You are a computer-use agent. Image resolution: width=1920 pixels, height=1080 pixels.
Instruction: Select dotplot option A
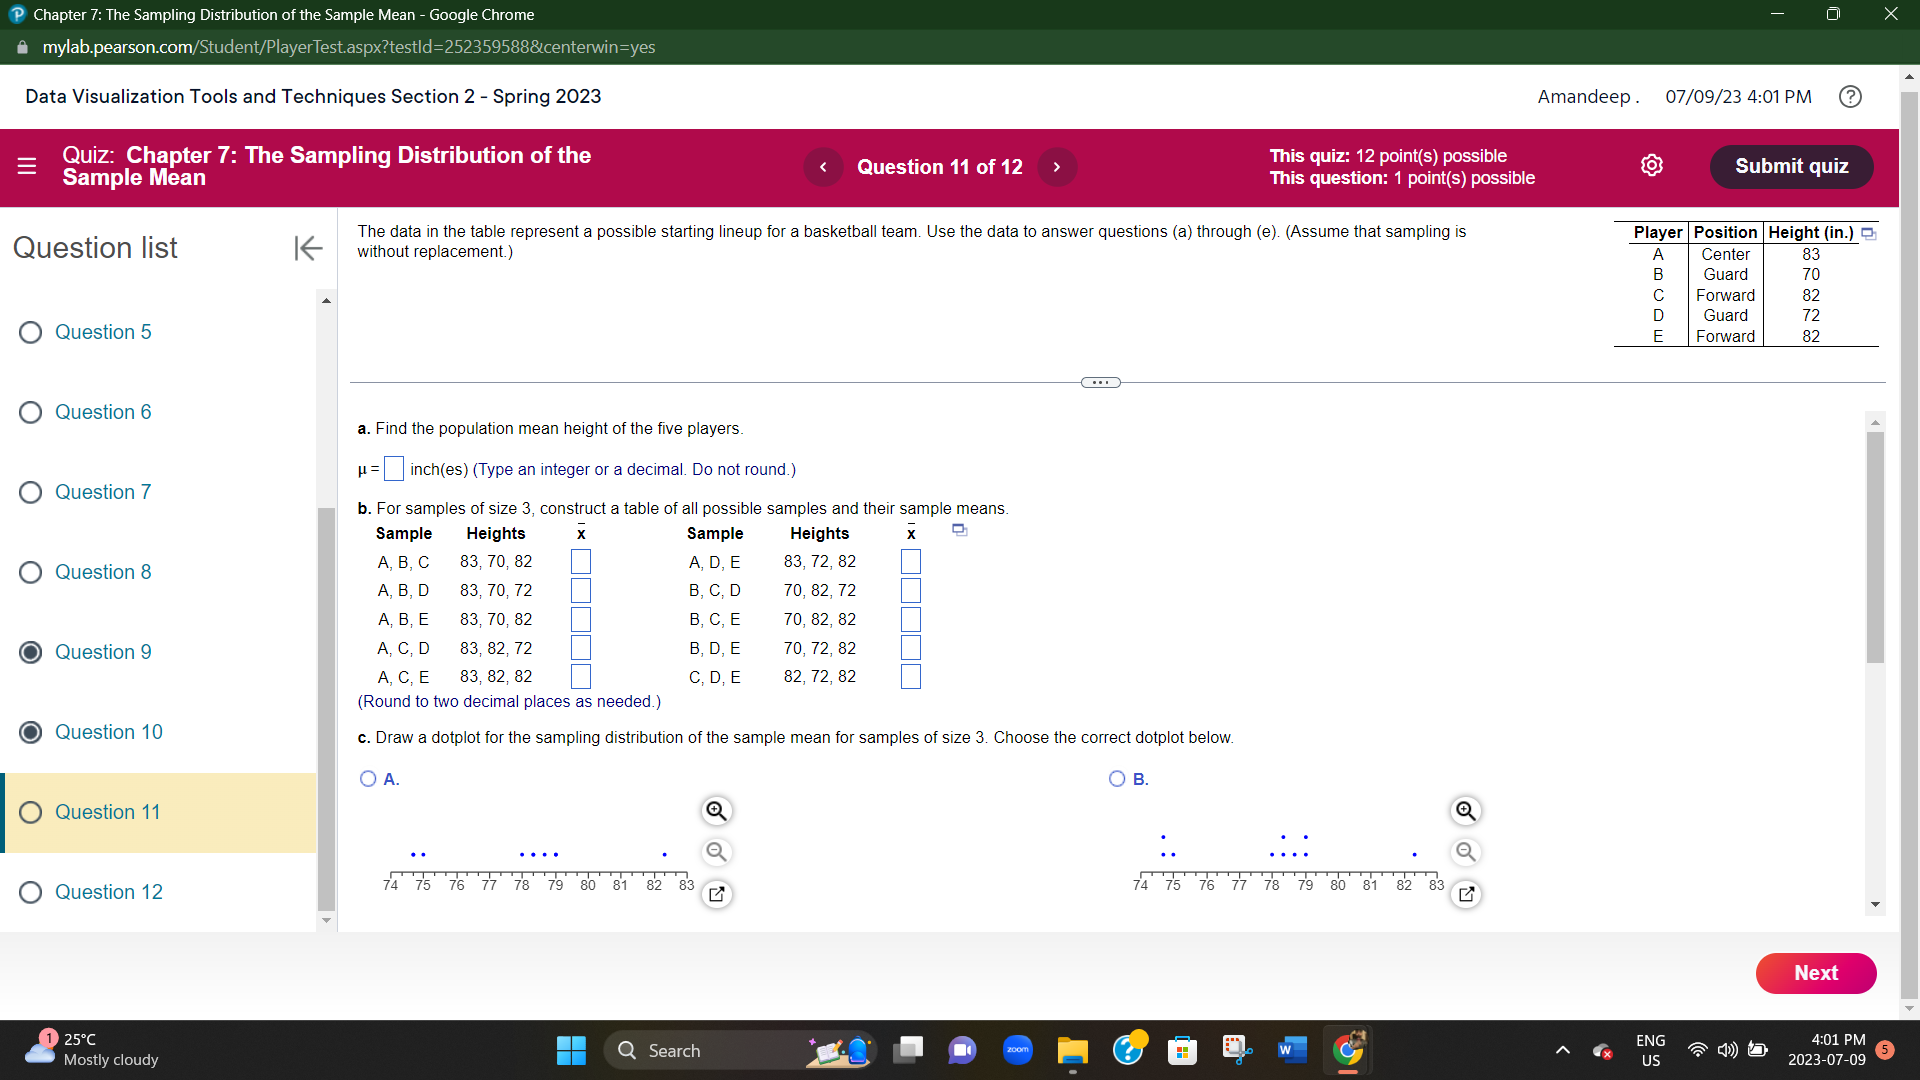coord(368,779)
